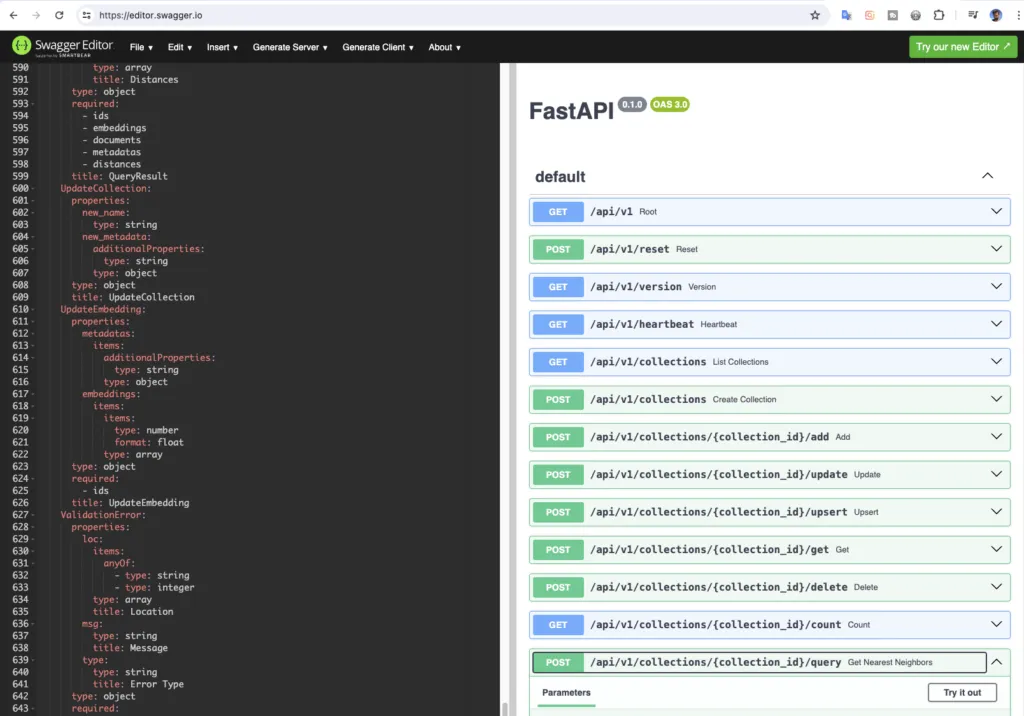Click the OAS 3.0 badge
The height and width of the screenshot is (716, 1024).
coord(669,105)
